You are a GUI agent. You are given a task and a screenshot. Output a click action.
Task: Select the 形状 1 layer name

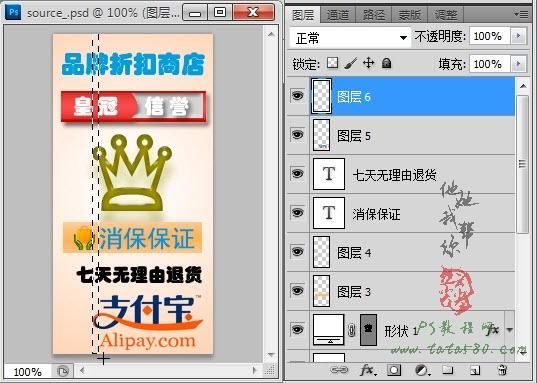click(x=401, y=331)
